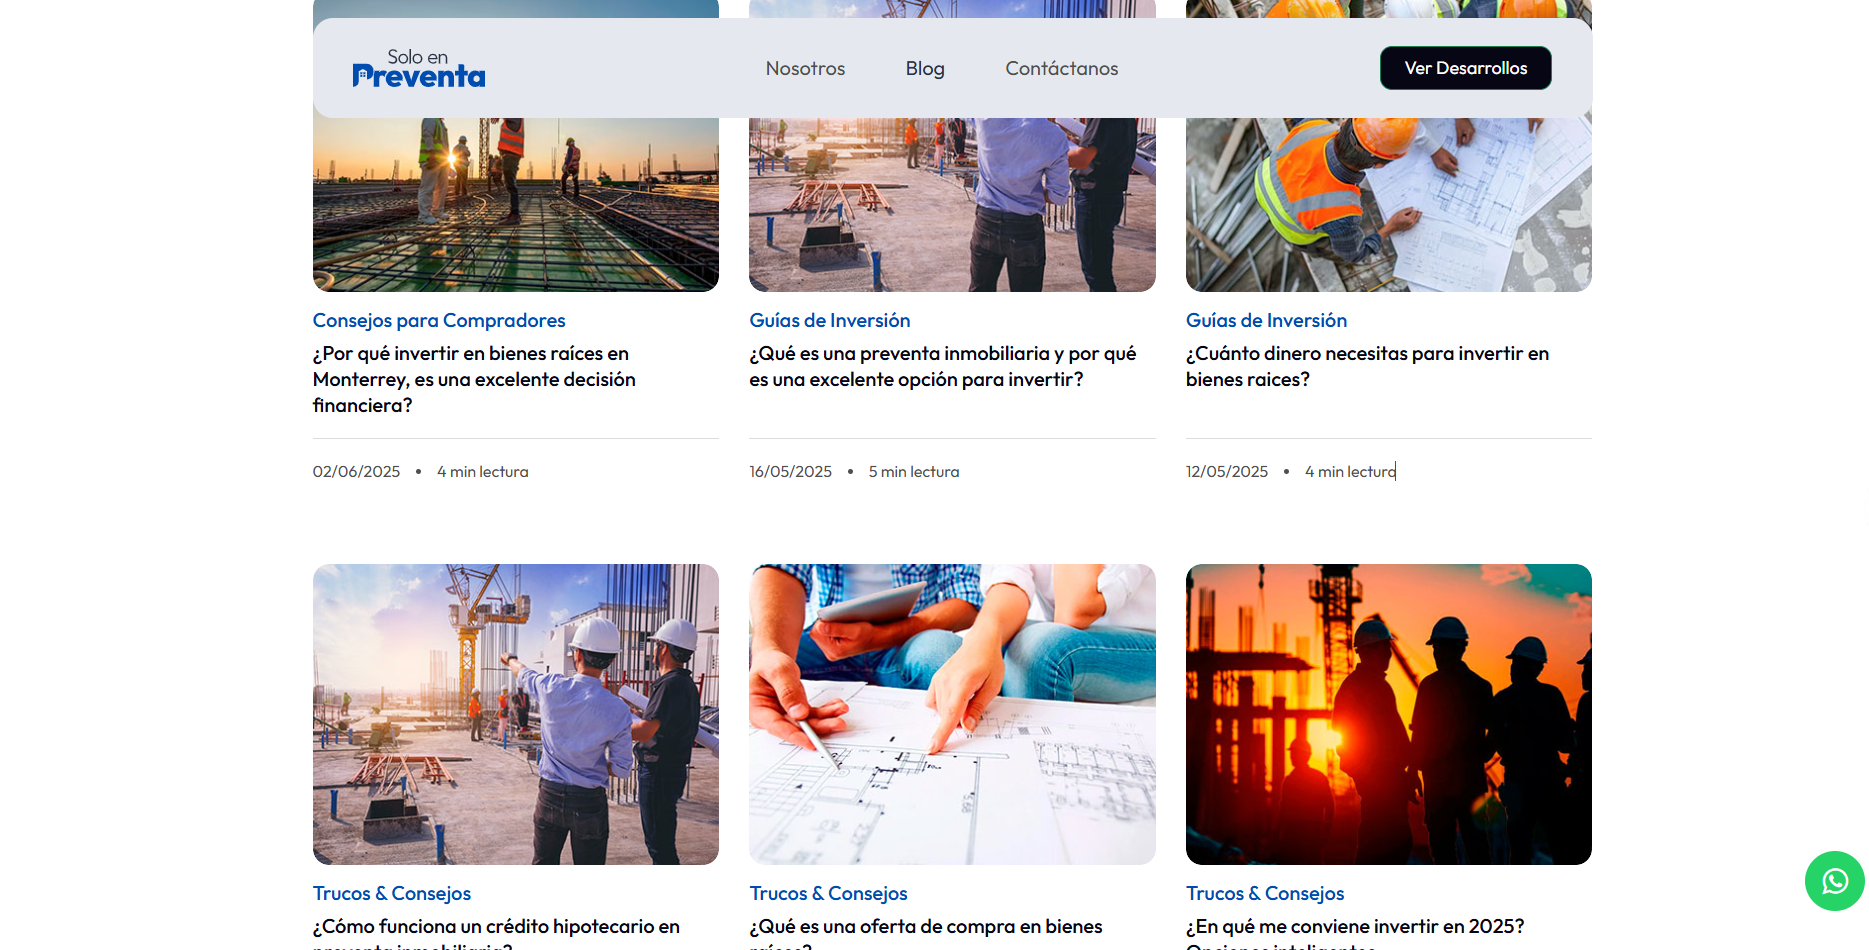Read article on how much money to invest
1869x950 pixels.
1366,366
